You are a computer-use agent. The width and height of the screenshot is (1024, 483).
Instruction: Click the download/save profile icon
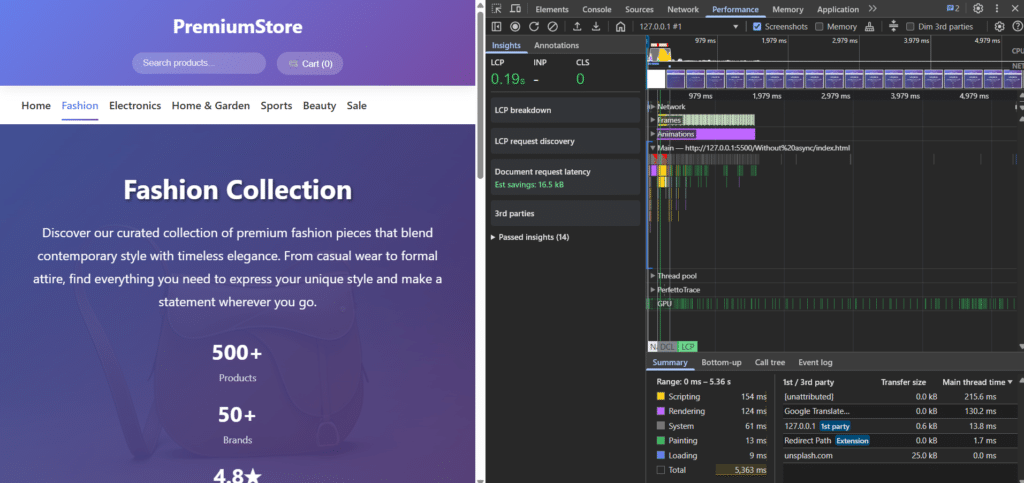tap(596, 27)
